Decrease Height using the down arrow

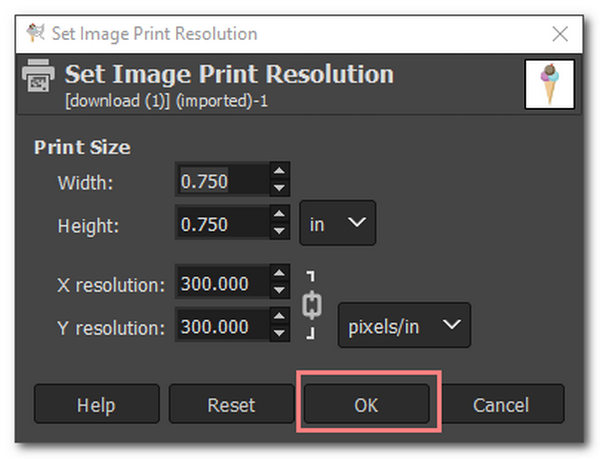[280, 231]
